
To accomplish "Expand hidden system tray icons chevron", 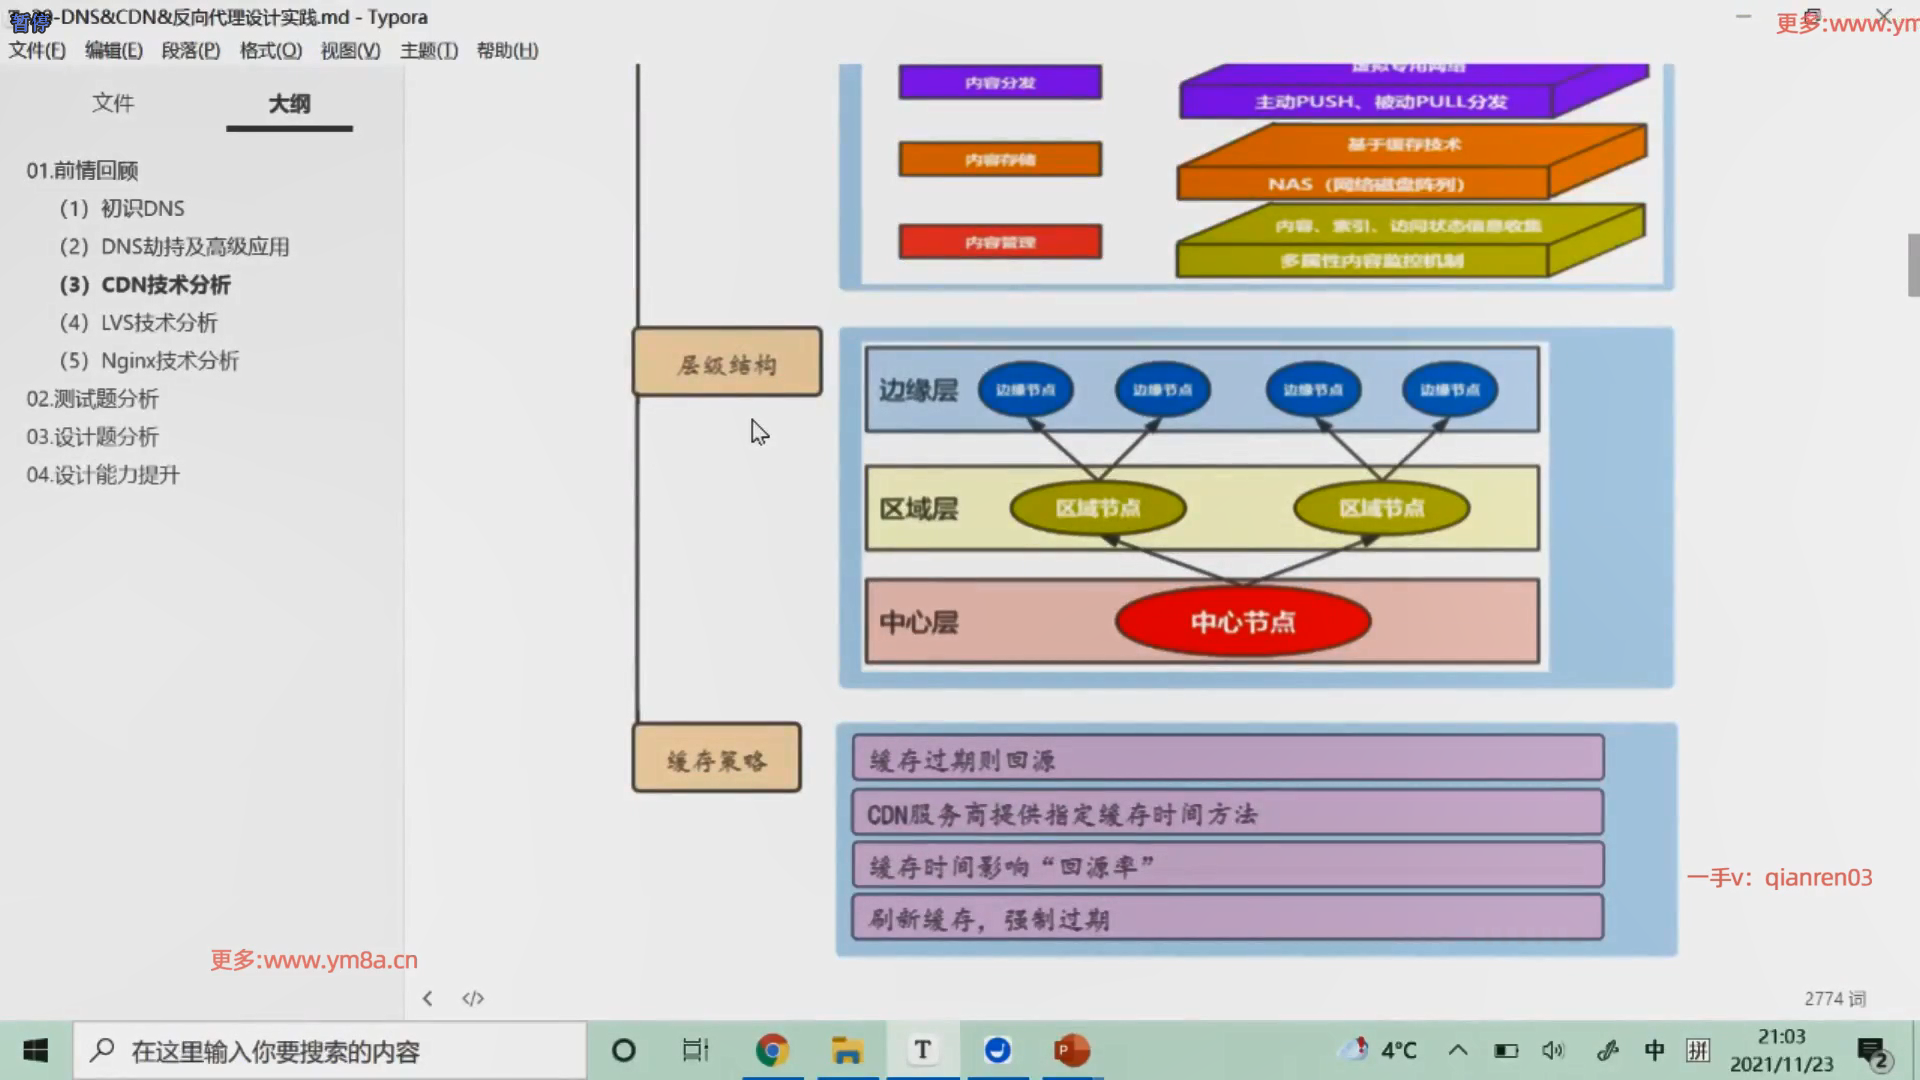I will tap(1458, 1050).
